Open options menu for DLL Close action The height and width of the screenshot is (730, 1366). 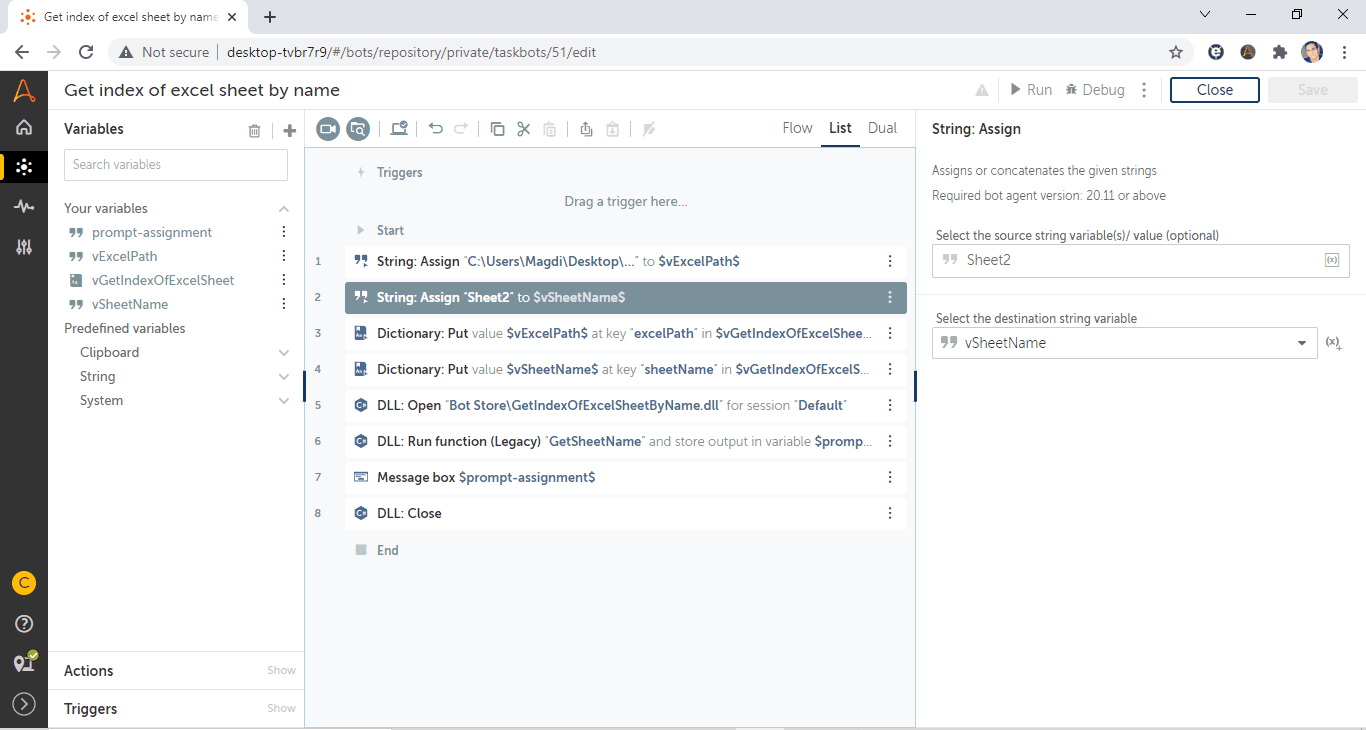pos(890,513)
